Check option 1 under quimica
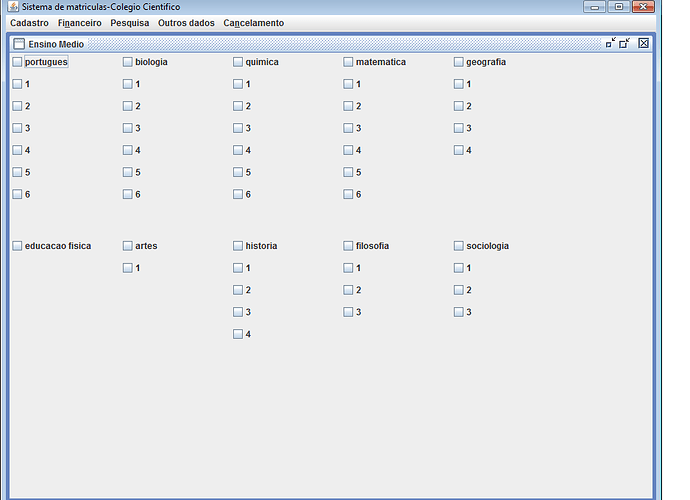Image resolution: width=690 pixels, height=500 pixels. pos(242,84)
